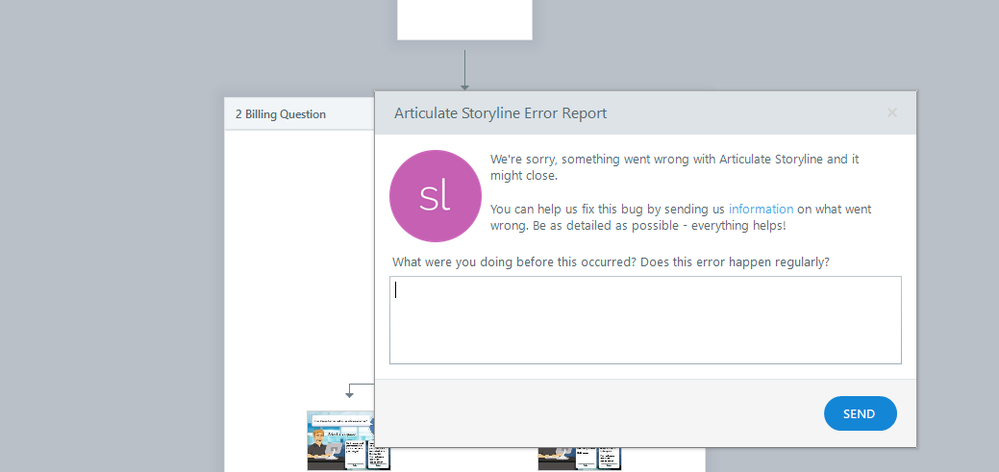Select the left slide thumbnail in Billing Question
The image size is (999, 472).
coord(341,441)
